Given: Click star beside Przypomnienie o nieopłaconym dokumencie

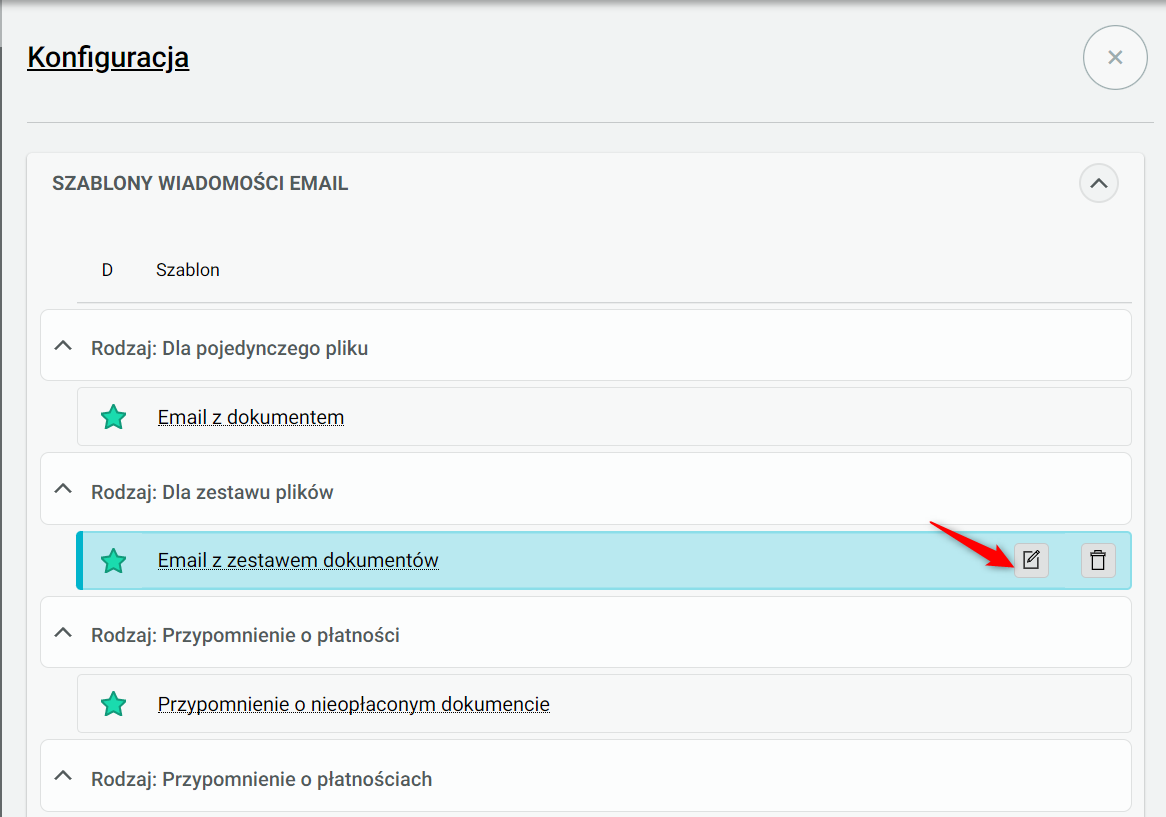Looking at the screenshot, I should click(114, 705).
